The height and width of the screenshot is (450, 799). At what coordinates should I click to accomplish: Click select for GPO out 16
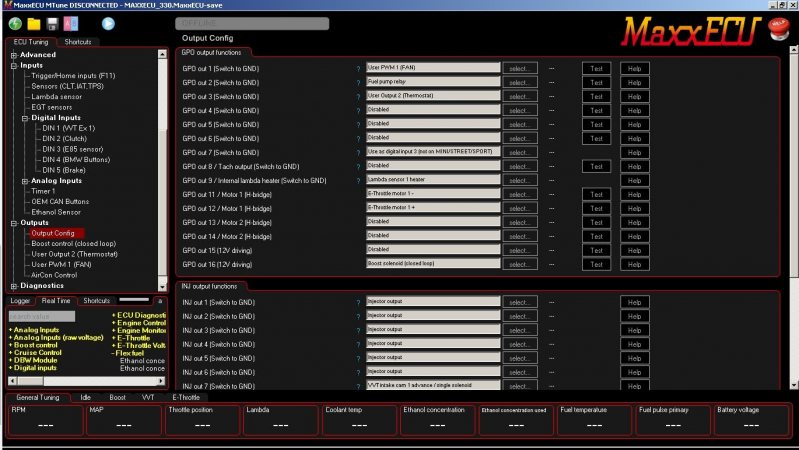(520, 264)
